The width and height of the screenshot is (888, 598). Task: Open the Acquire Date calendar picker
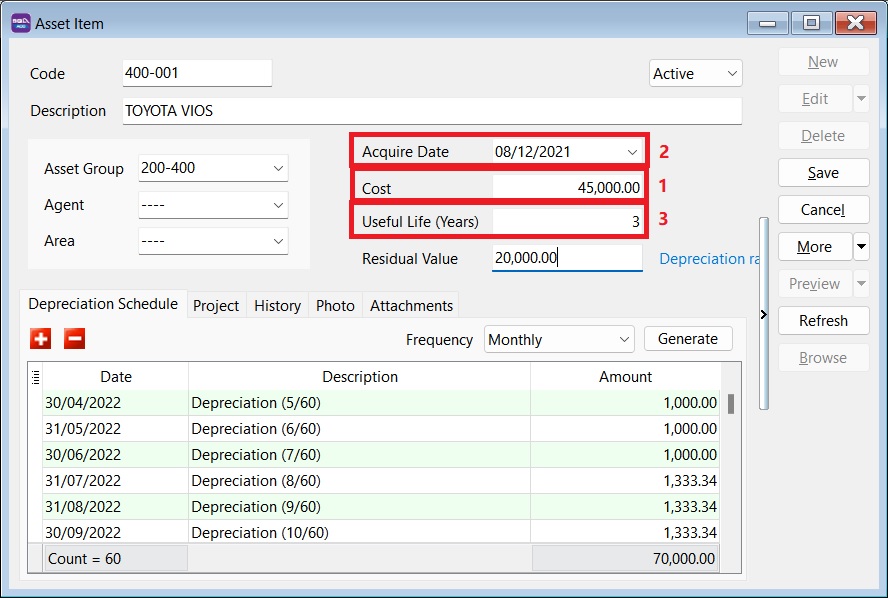point(632,152)
